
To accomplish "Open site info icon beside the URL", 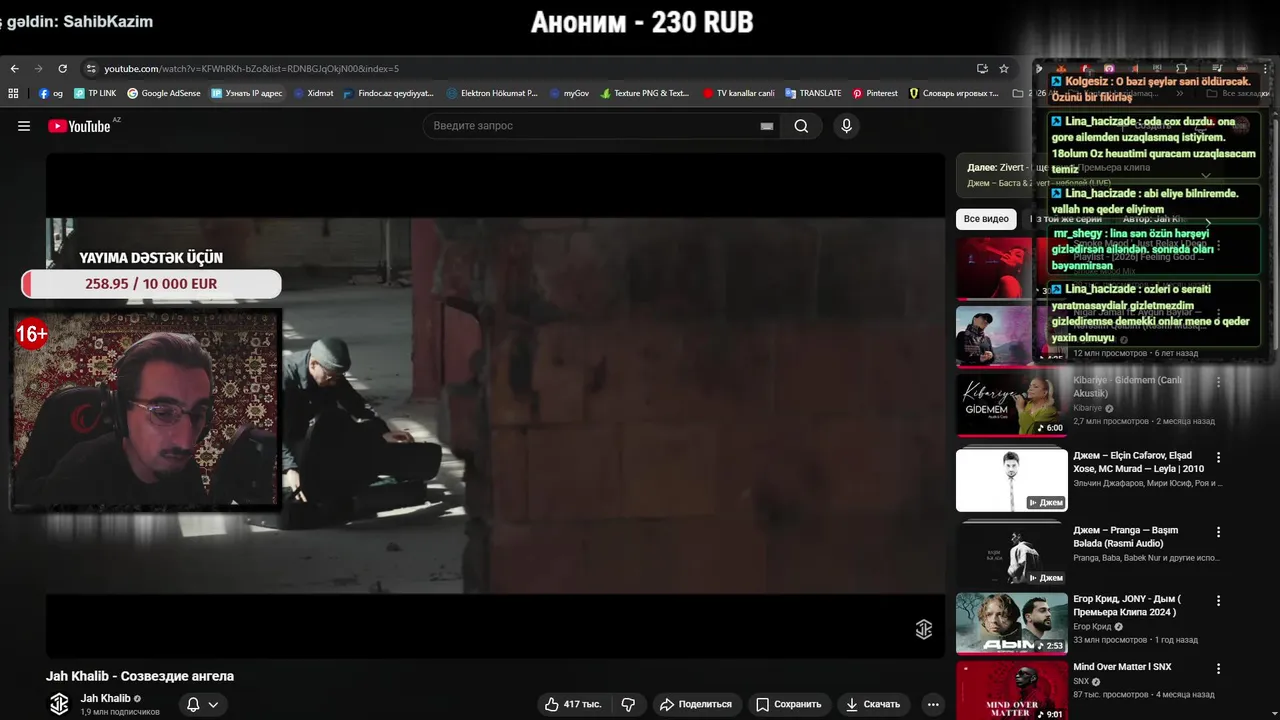I will [x=91, y=69].
